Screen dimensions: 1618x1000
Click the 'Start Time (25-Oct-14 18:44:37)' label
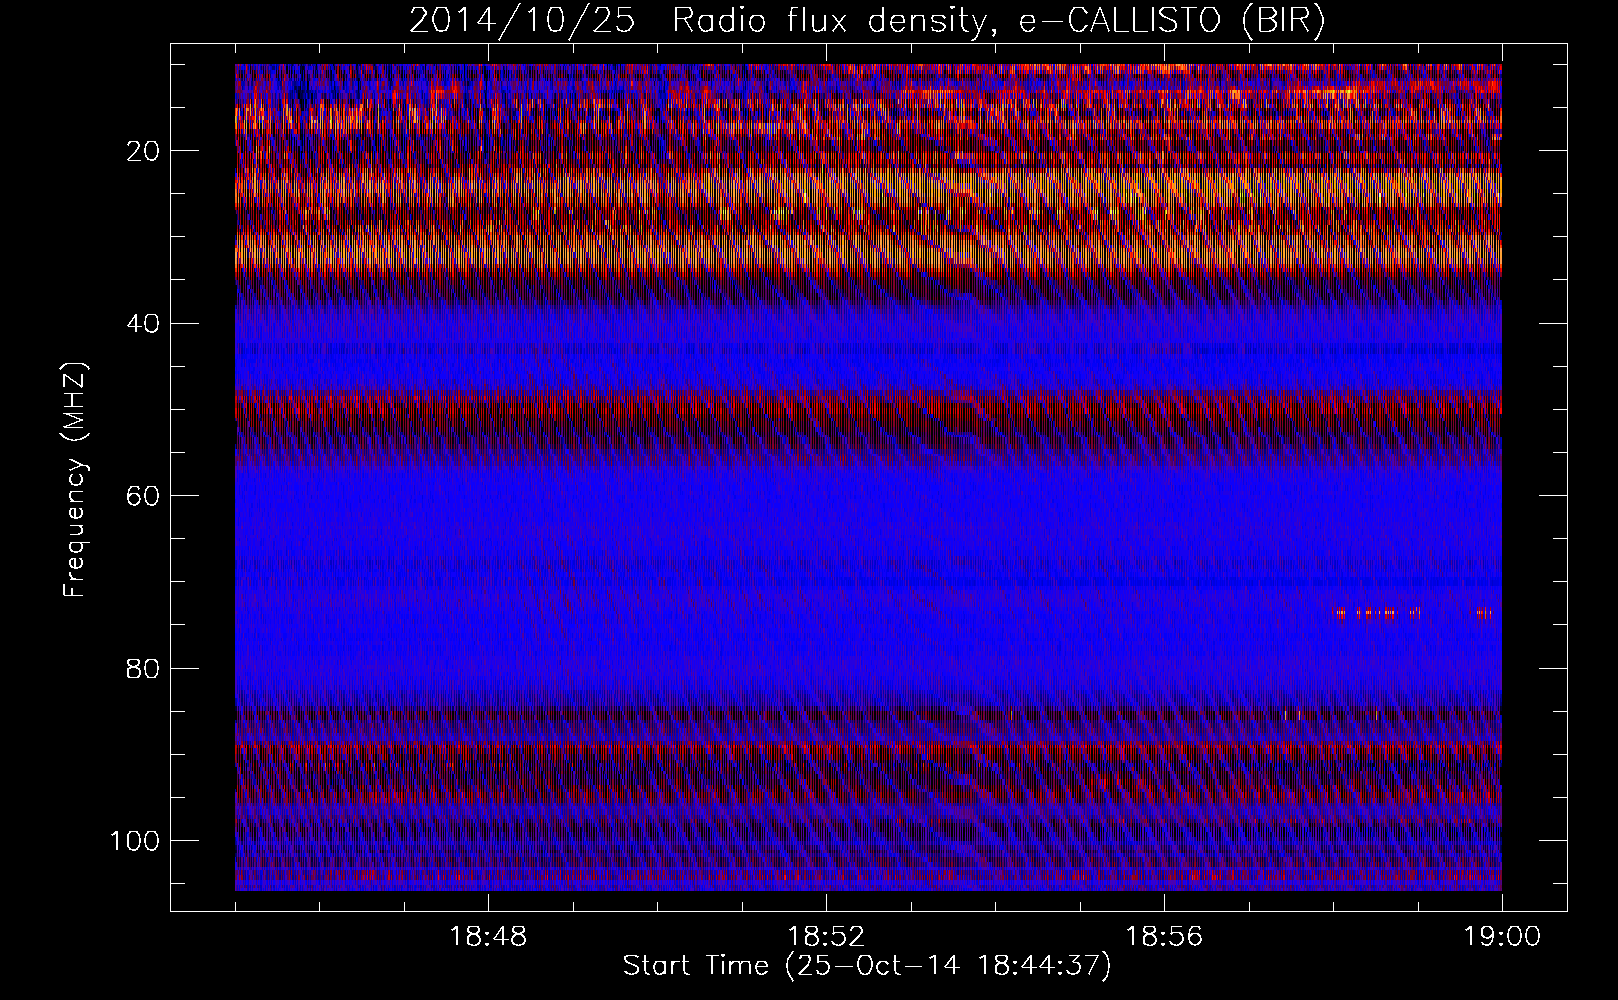coord(867,966)
